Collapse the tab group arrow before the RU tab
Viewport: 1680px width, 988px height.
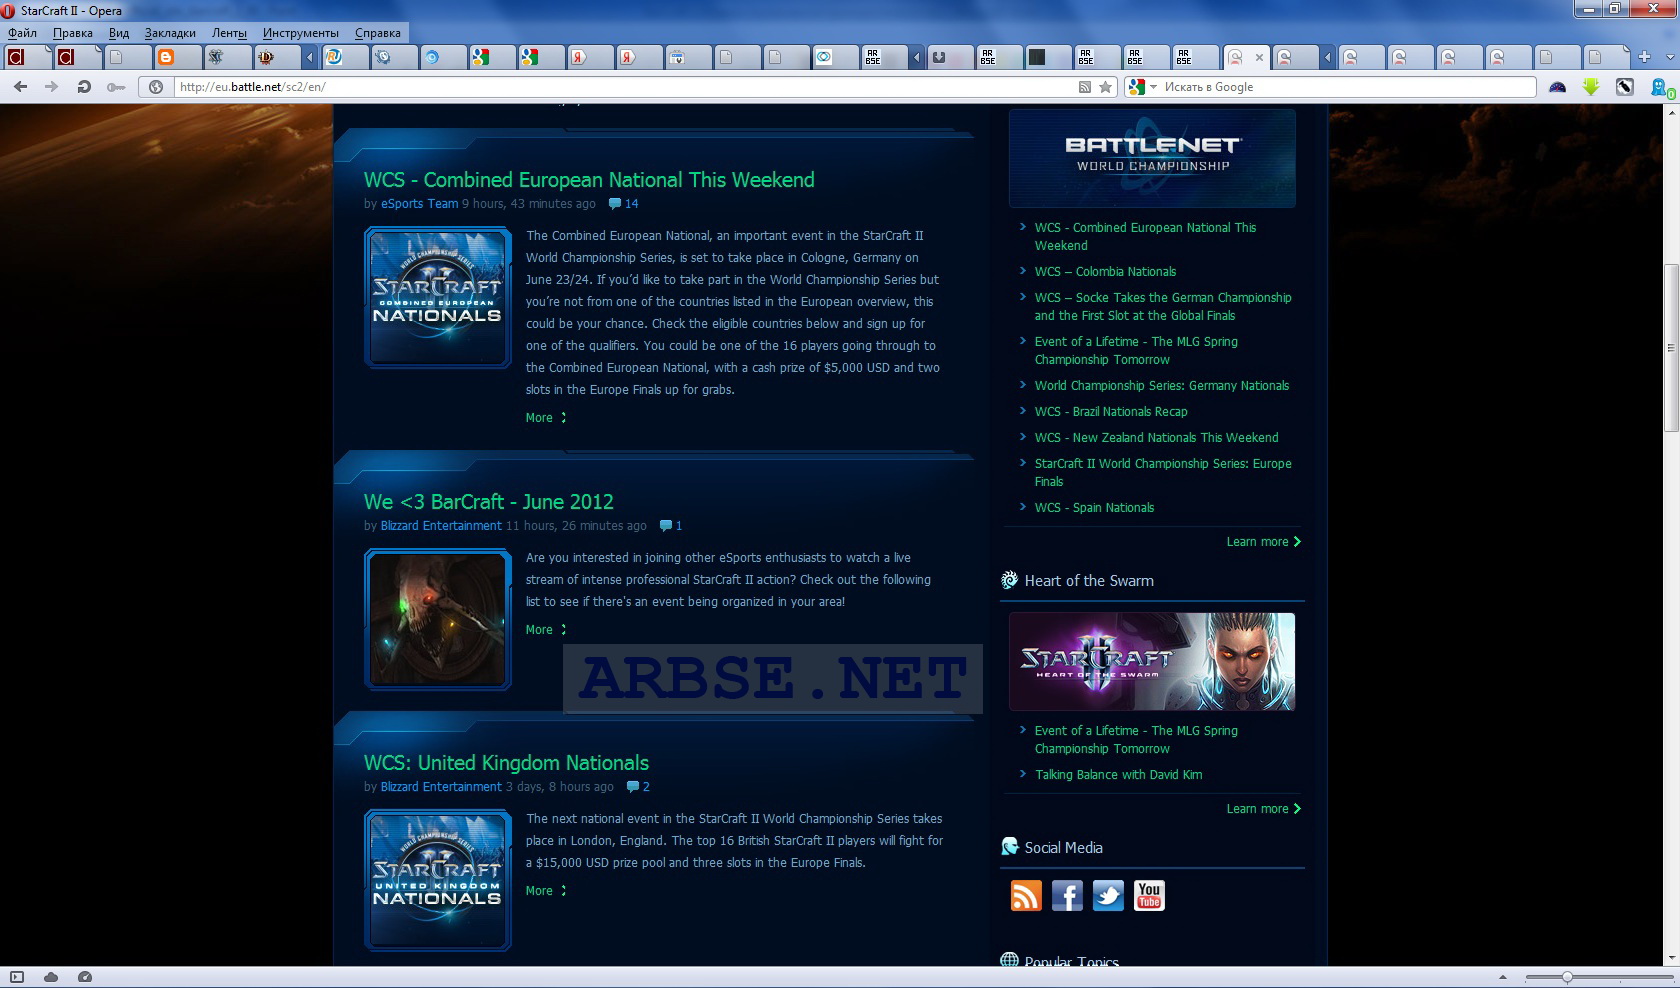[309, 57]
